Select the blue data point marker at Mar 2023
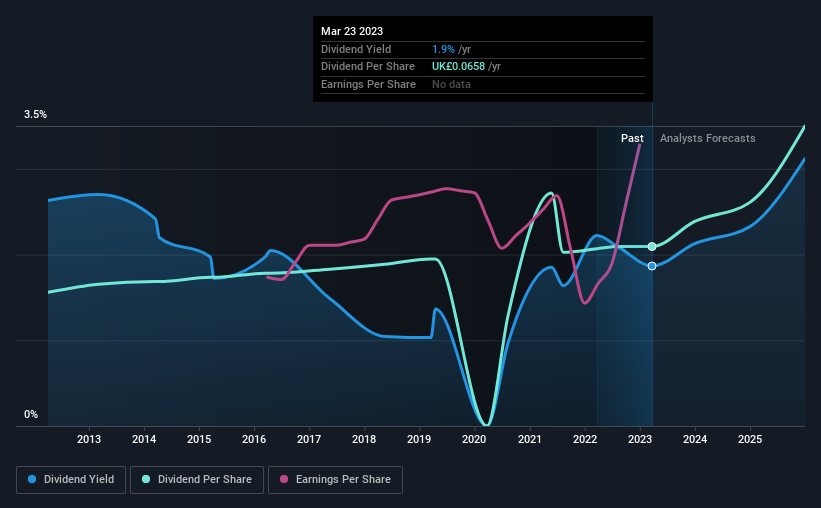 click(x=652, y=266)
